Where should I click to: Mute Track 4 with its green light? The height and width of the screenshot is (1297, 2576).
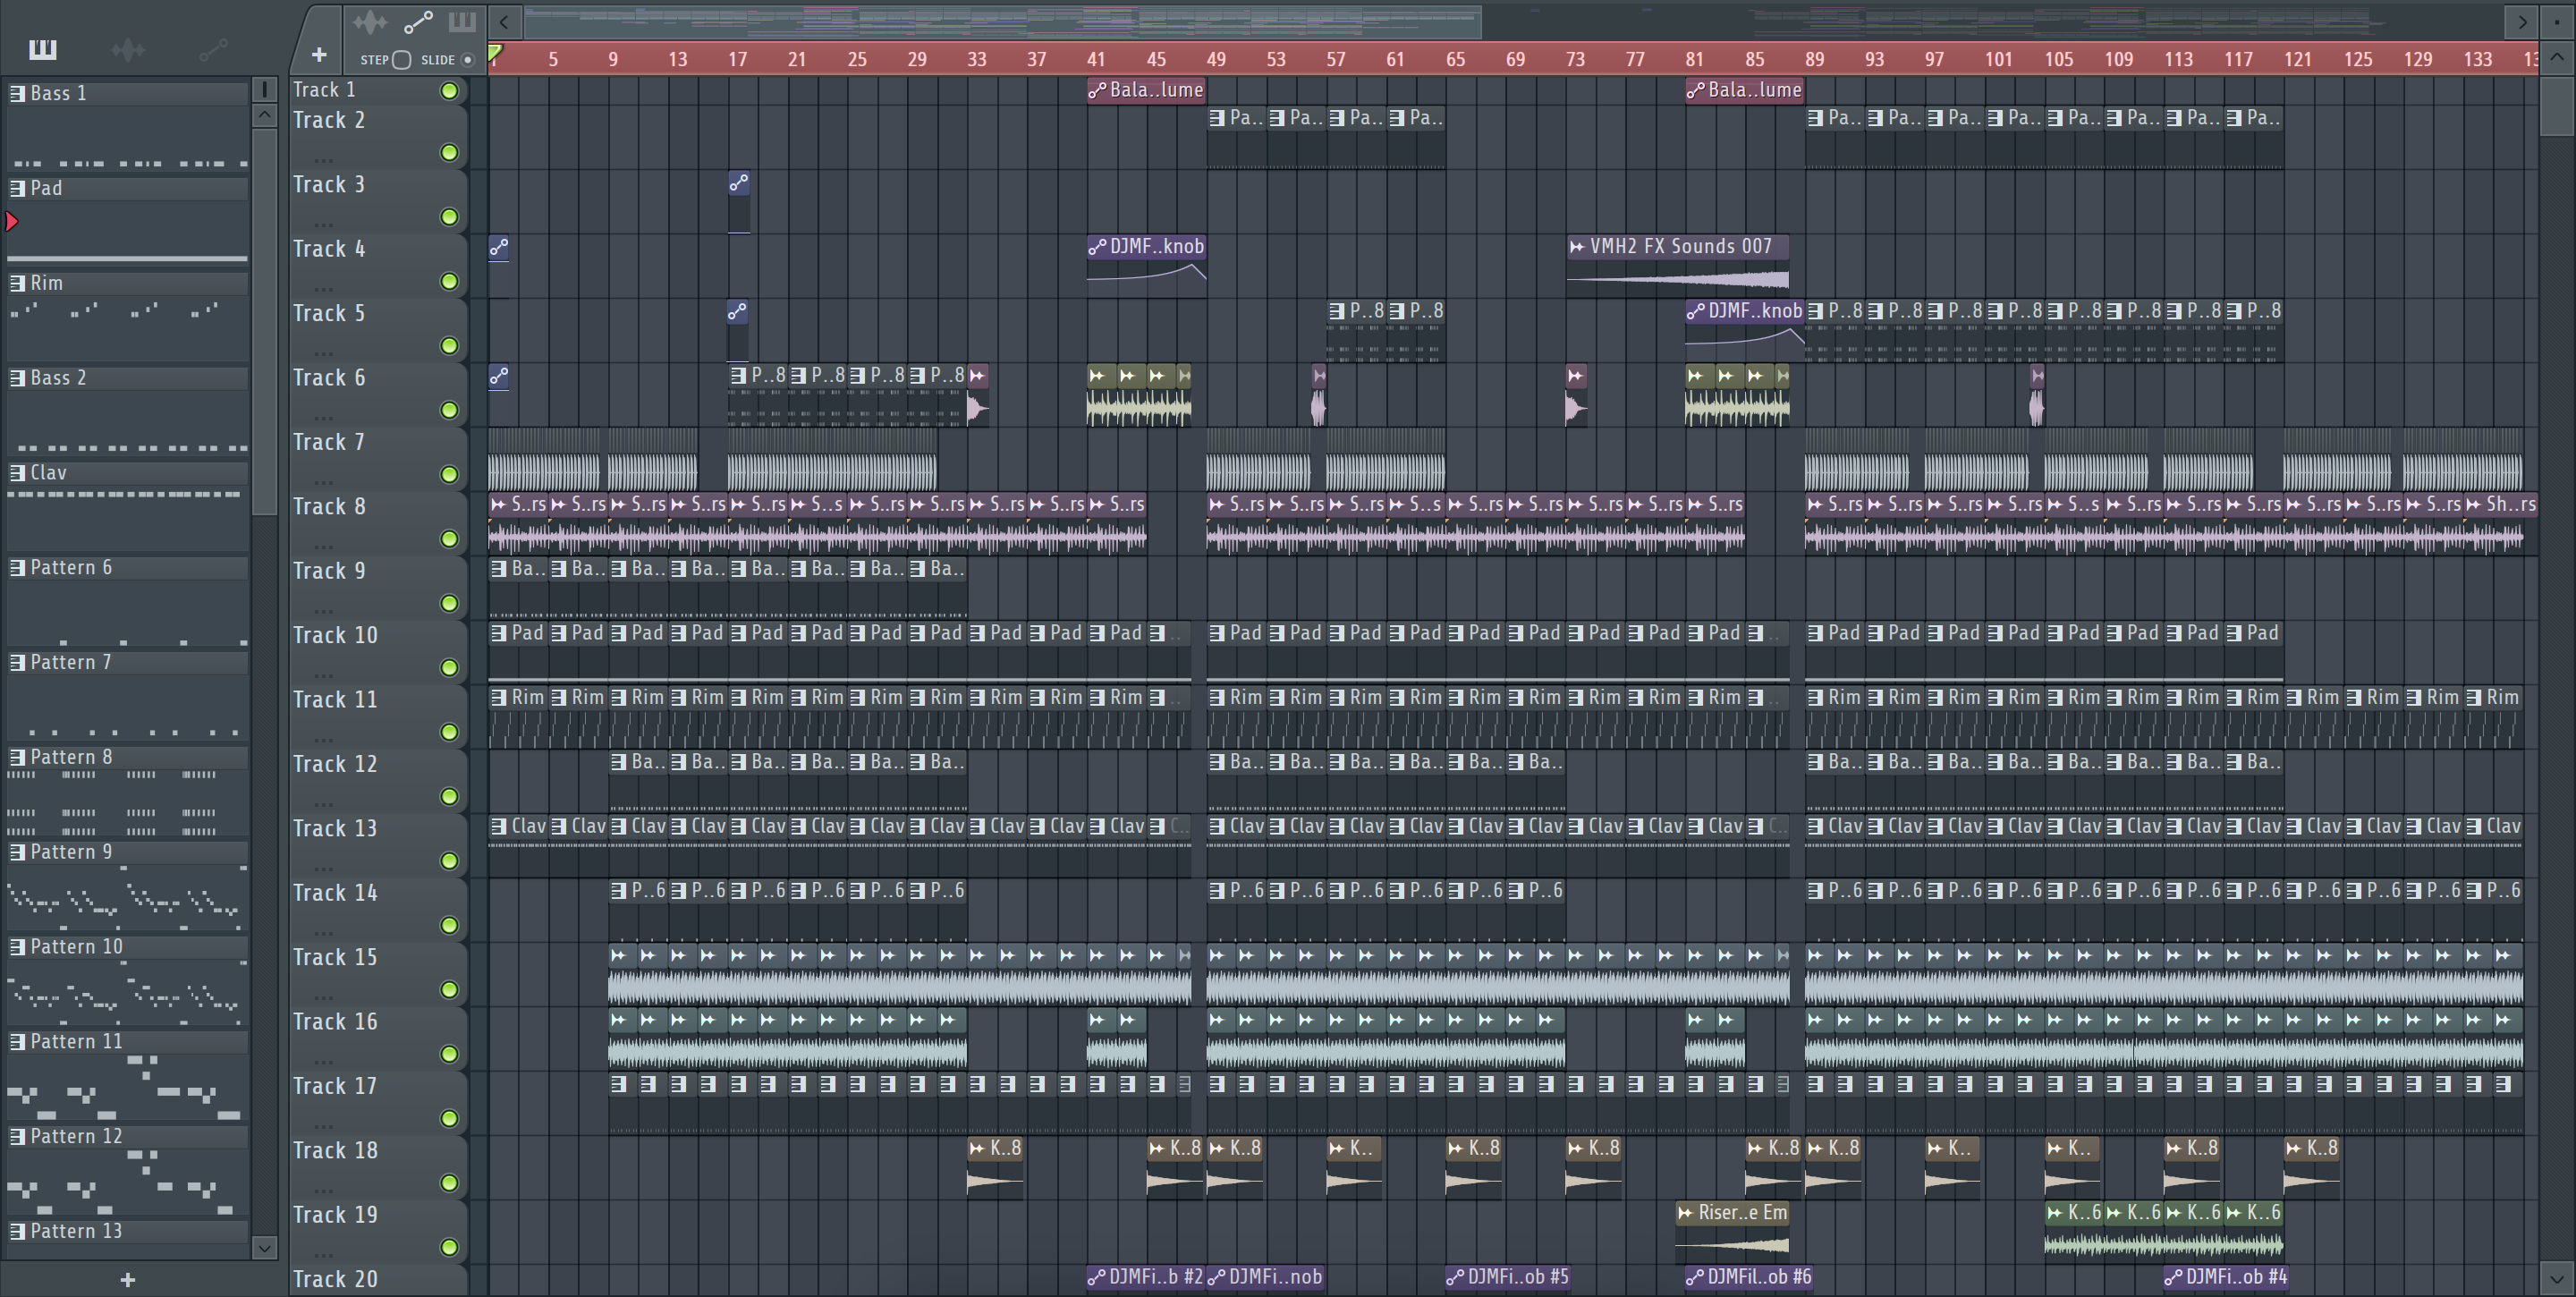(450, 282)
